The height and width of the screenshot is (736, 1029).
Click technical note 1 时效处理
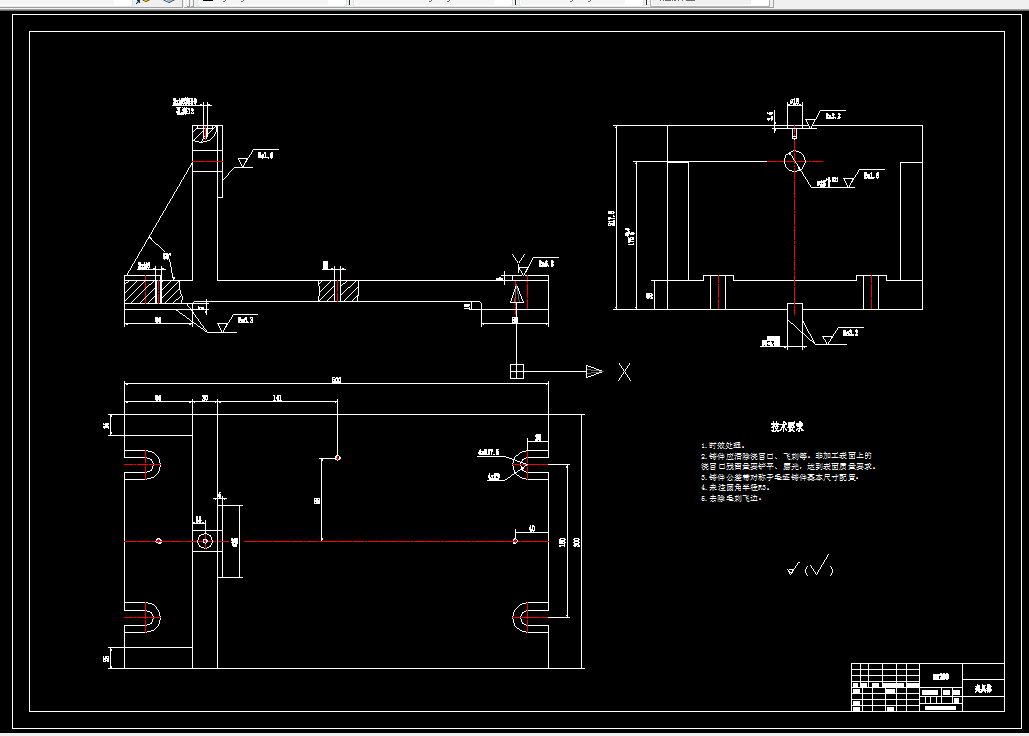coord(723,445)
